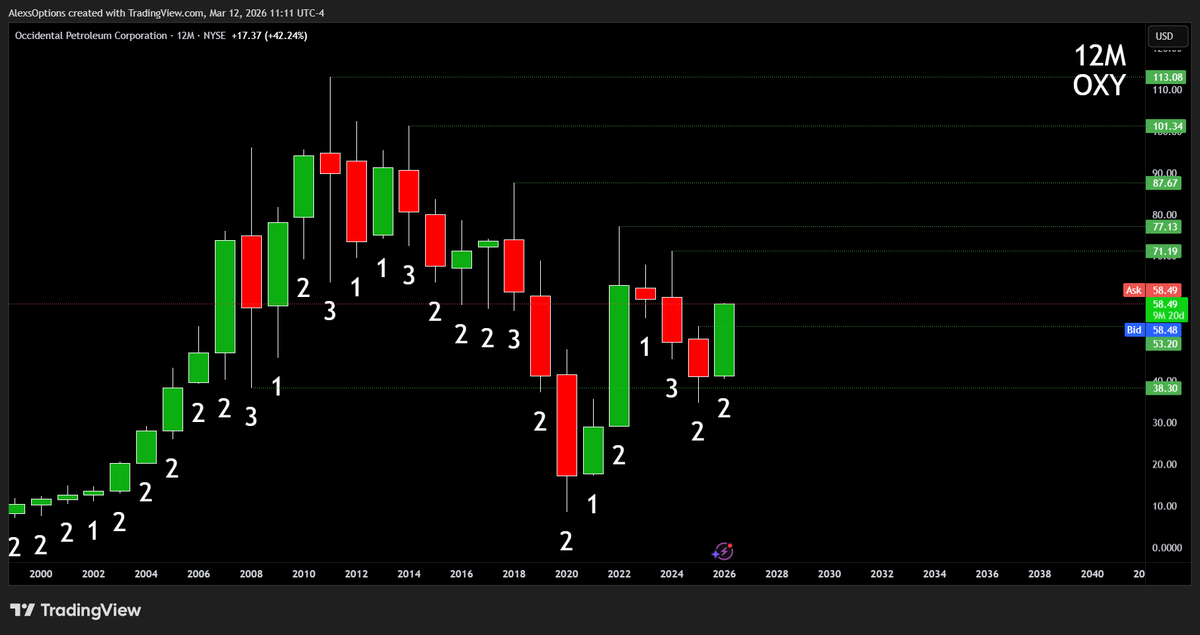
Task: Click the 2022 year label on time axis
Action: 618,574
